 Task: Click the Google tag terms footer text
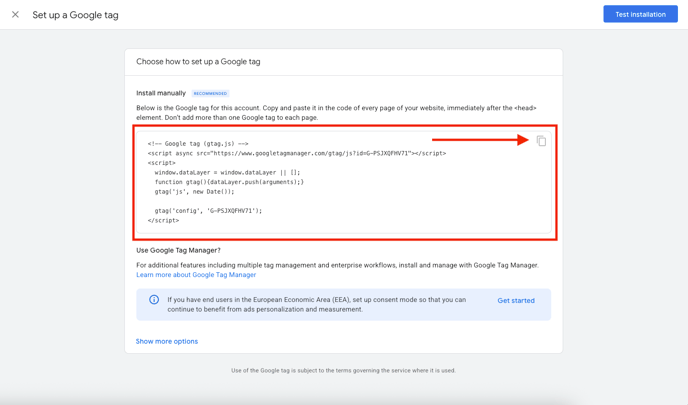tap(343, 370)
